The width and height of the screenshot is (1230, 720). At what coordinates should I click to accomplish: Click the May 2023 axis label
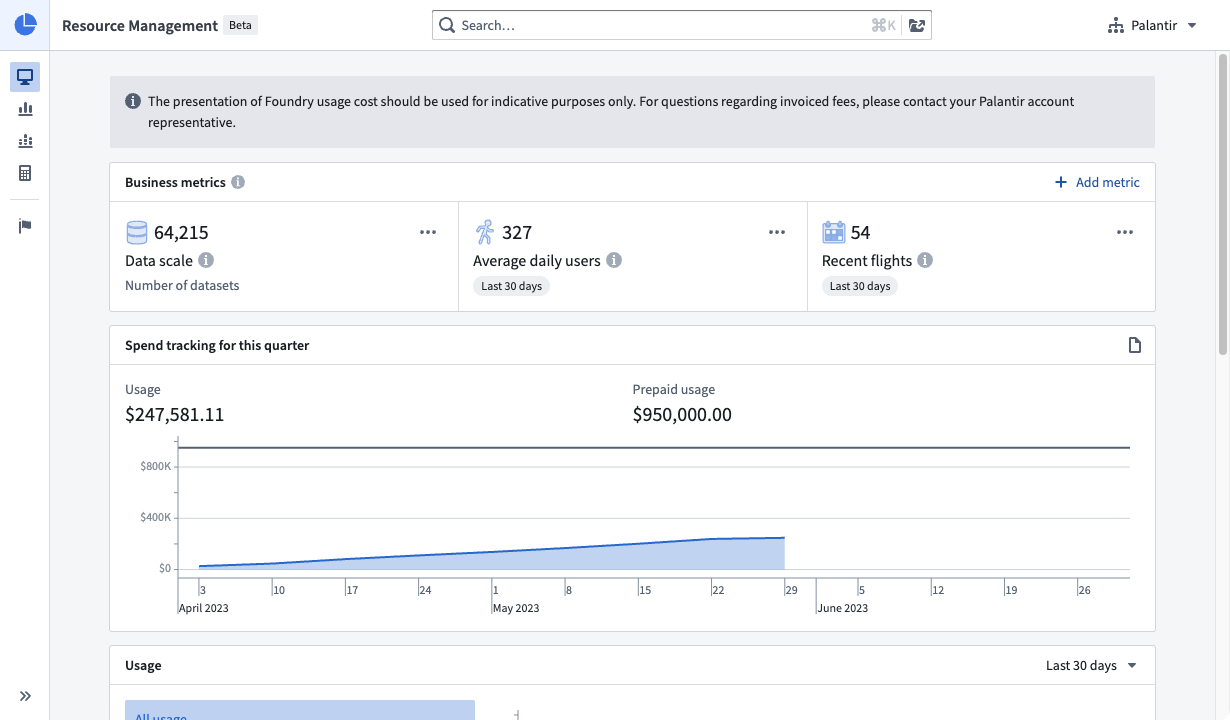(515, 608)
